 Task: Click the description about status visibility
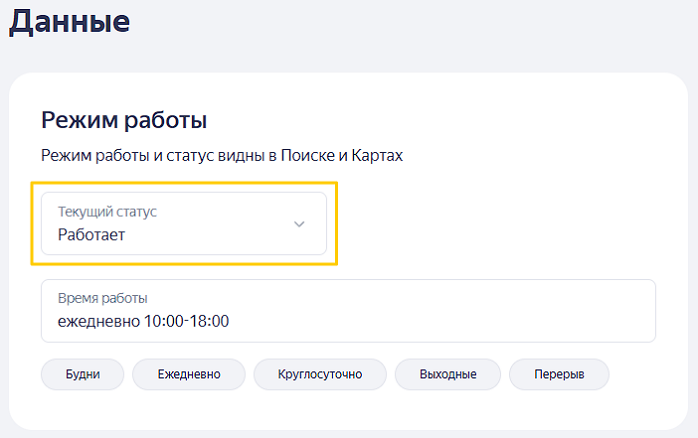coord(221,155)
